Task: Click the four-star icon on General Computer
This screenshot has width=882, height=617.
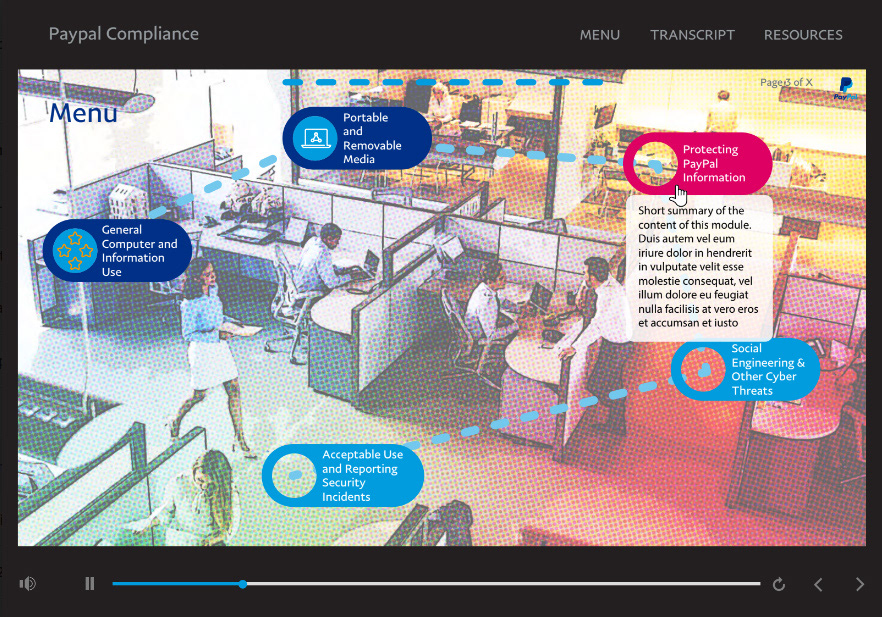Action: click(75, 250)
